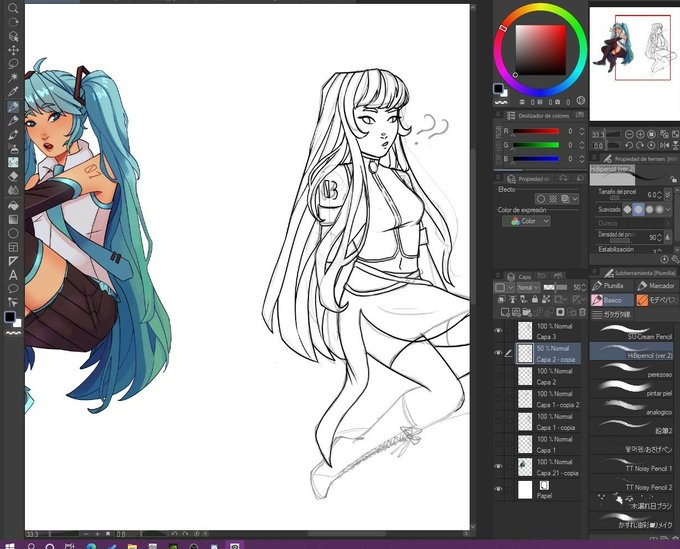The image size is (680, 549).
Task: Show layer Capa 2
Action: [498, 376]
